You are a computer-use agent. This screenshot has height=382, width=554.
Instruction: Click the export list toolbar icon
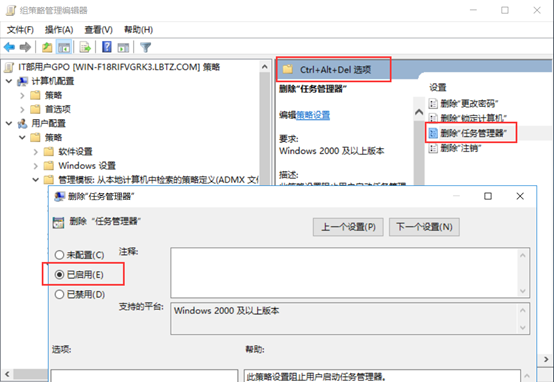[x=85, y=47]
